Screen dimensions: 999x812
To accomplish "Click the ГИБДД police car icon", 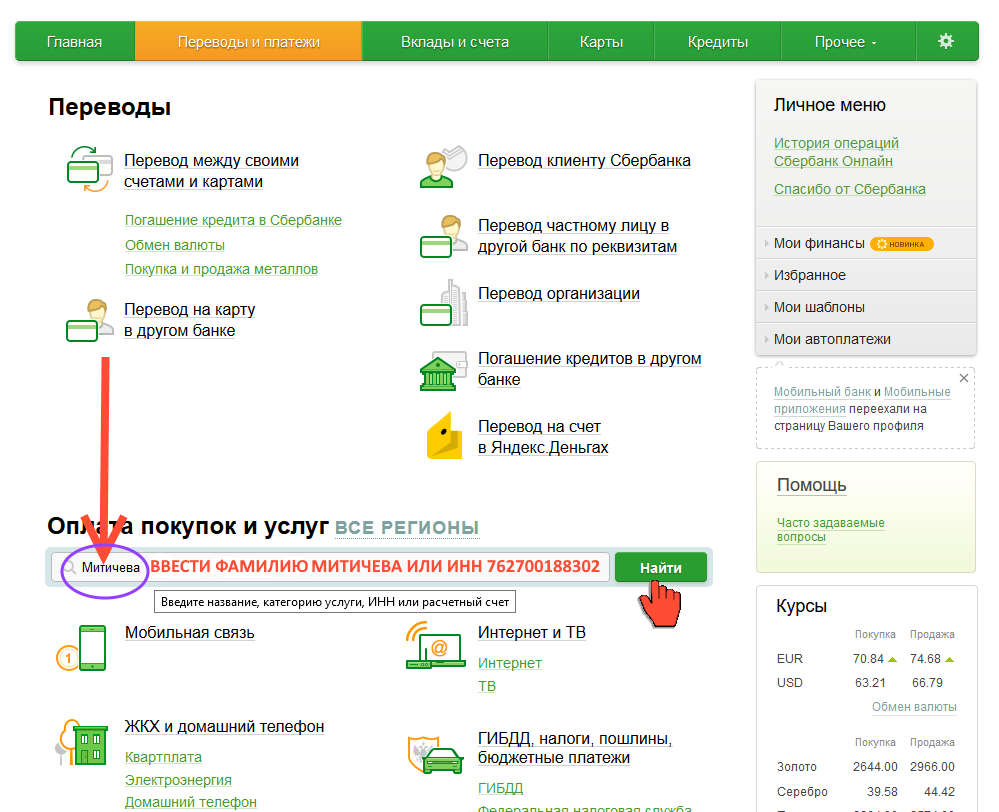I will tap(435, 754).
